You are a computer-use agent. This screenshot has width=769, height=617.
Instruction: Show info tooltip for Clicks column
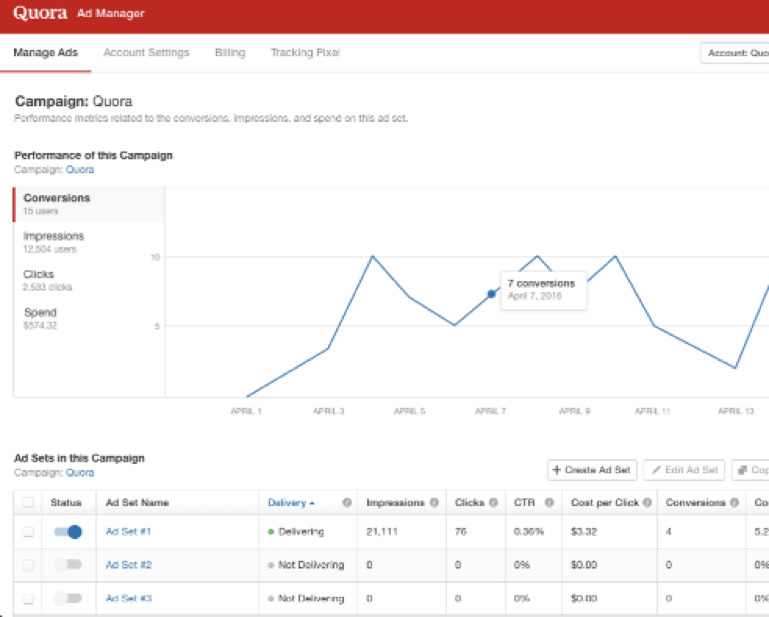[x=493, y=502]
